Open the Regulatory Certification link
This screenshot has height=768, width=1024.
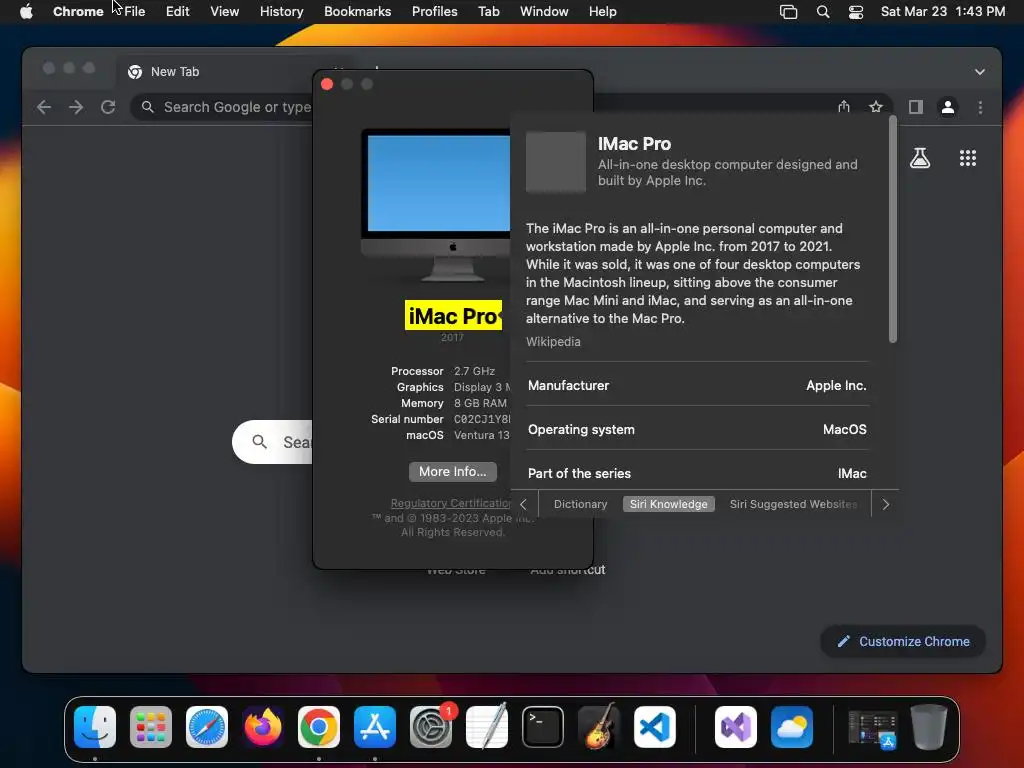[x=451, y=504]
